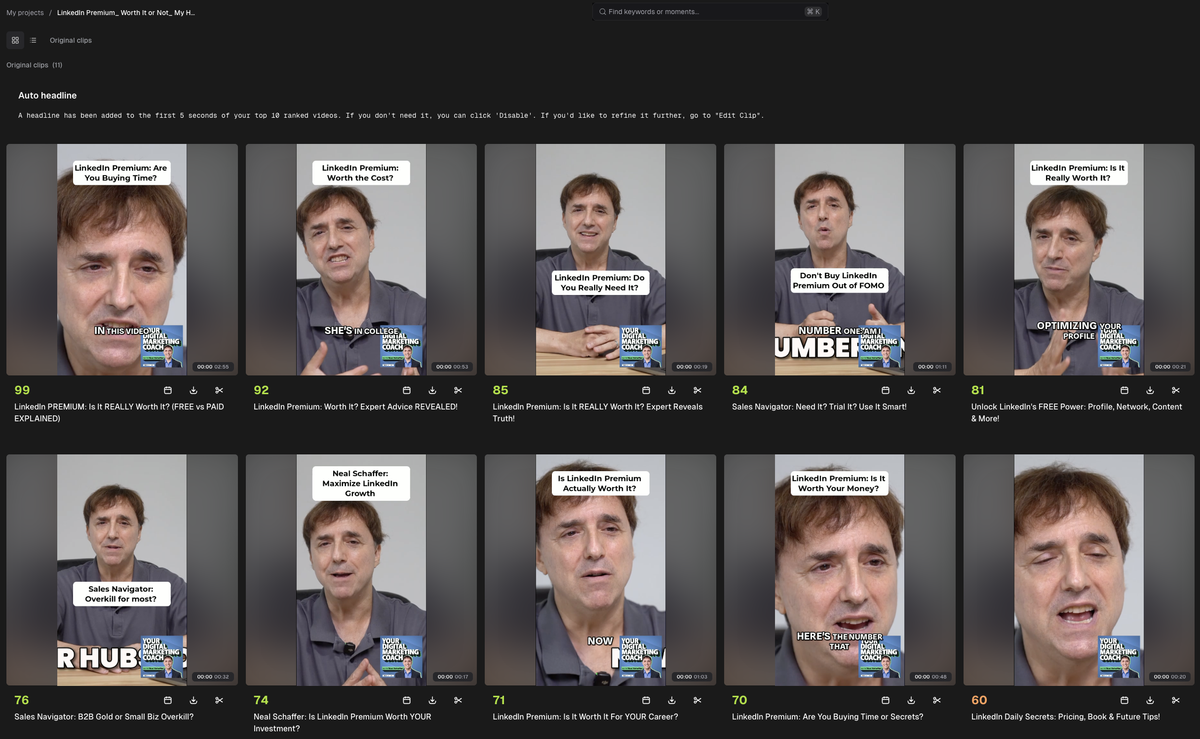Download the clip scored 70
The image size is (1200, 739).
[911, 700]
